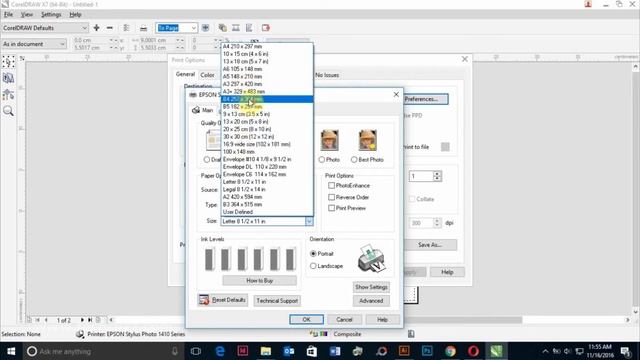Switch to the Color tab
640x360 pixels.
[207, 75]
